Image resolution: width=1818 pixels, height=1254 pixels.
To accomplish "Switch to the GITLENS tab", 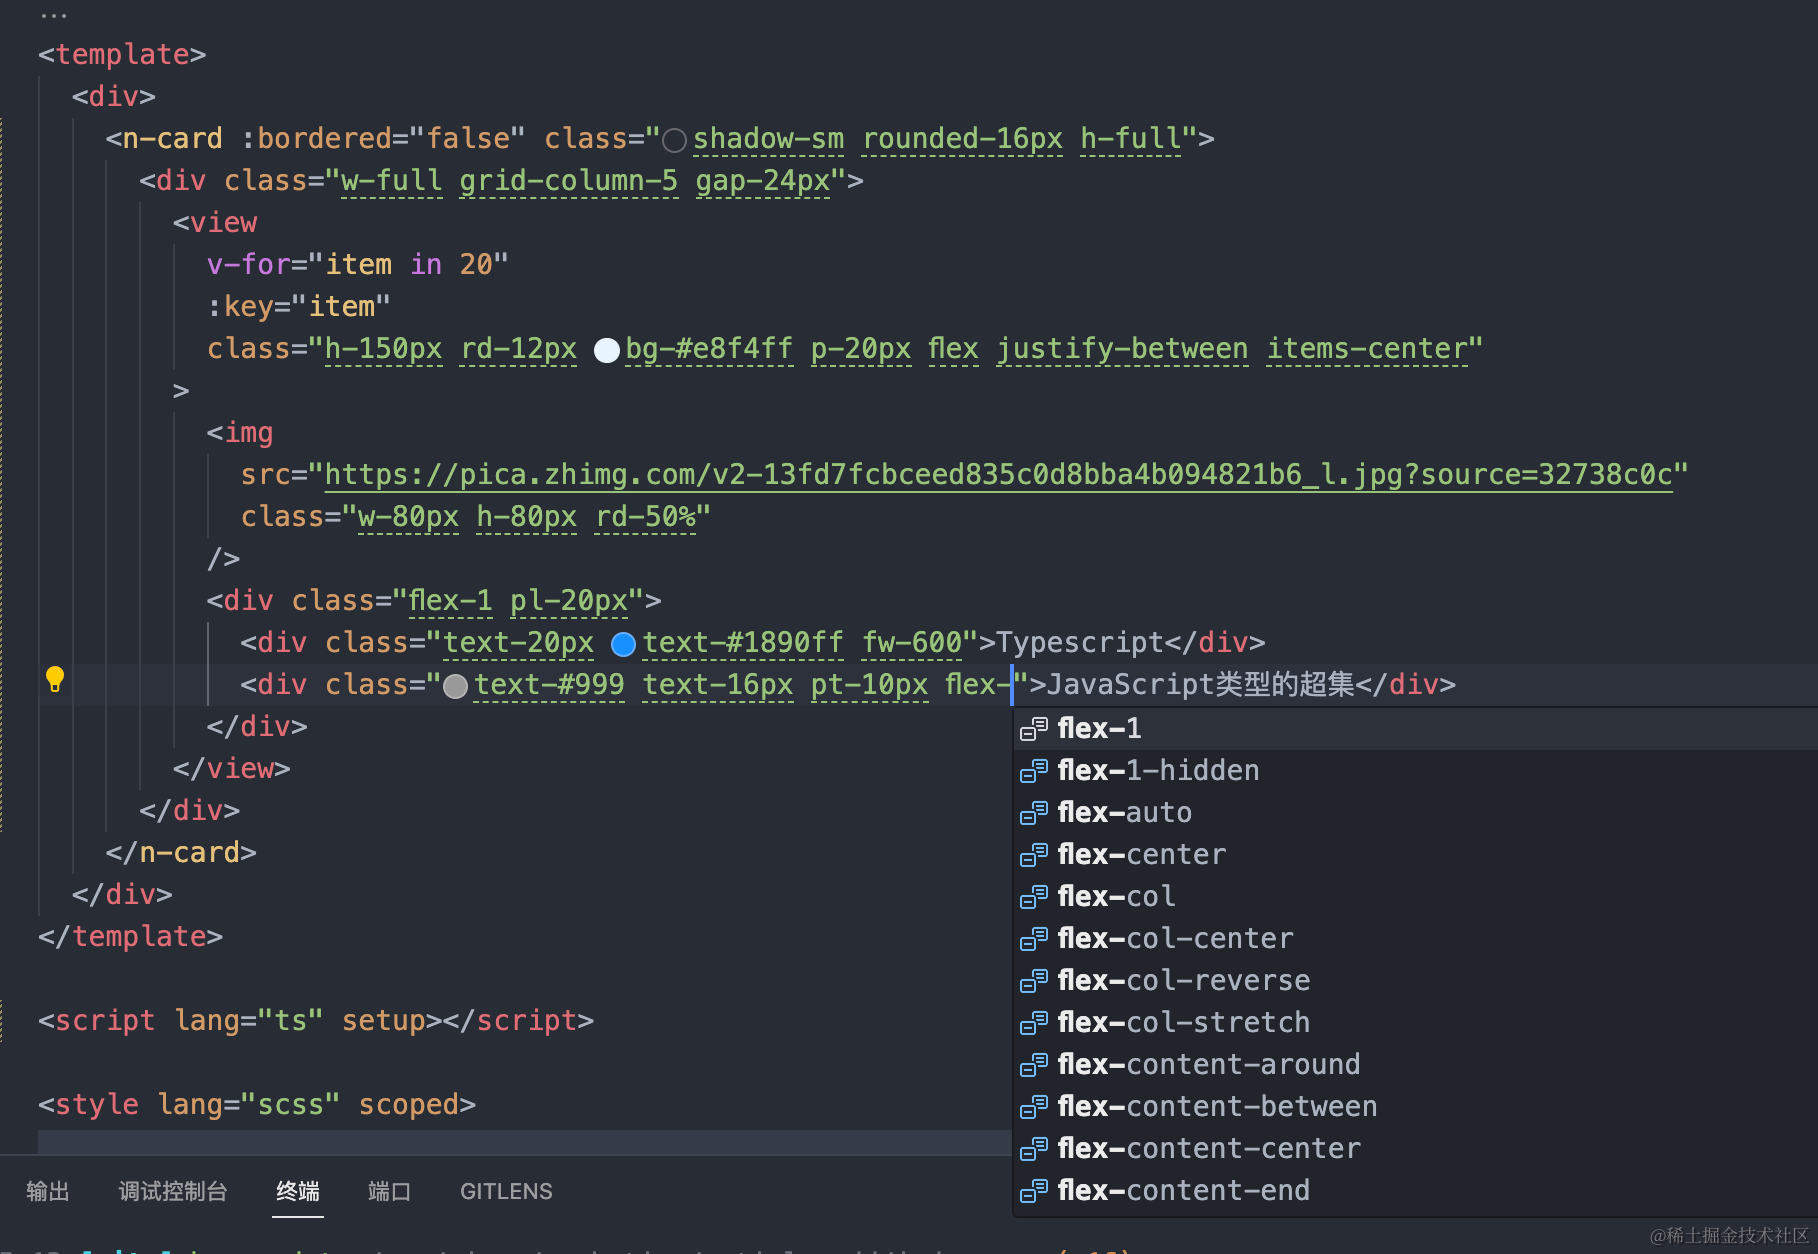I will [x=506, y=1191].
